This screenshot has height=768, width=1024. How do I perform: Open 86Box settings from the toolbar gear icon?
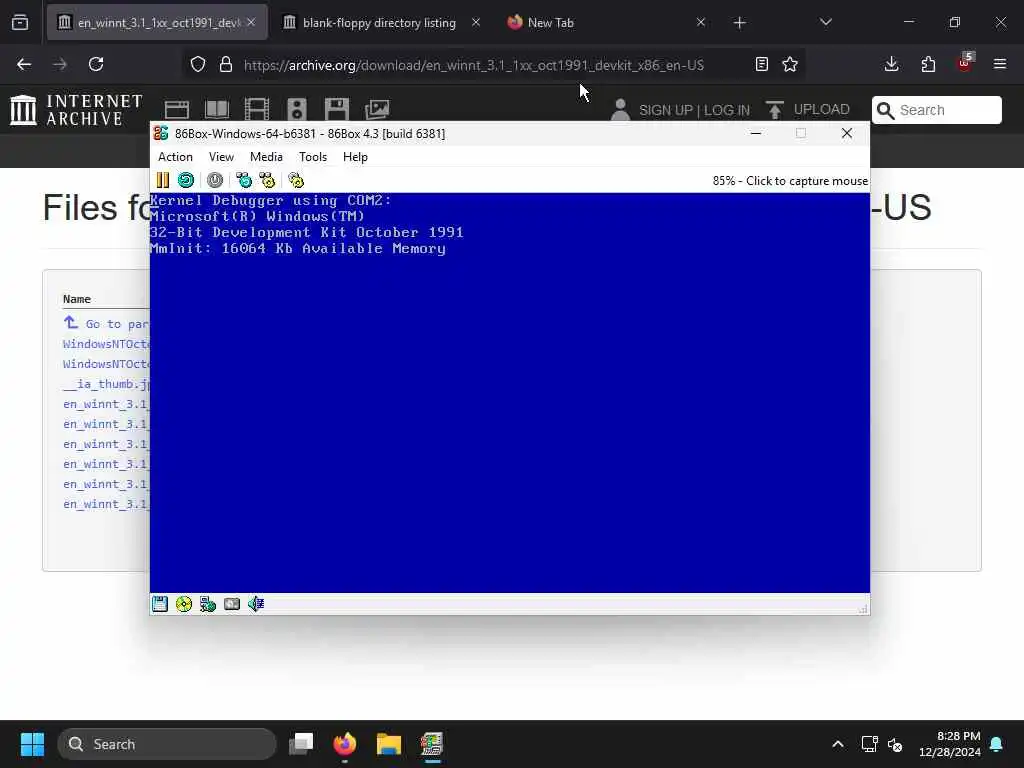point(296,180)
